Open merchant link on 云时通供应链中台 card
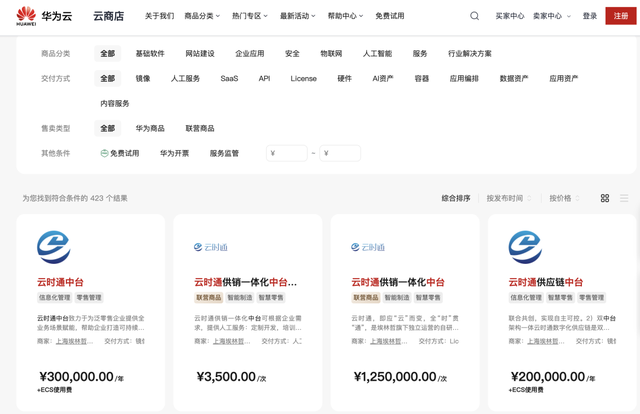640x414 pixels. tap(546, 341)
